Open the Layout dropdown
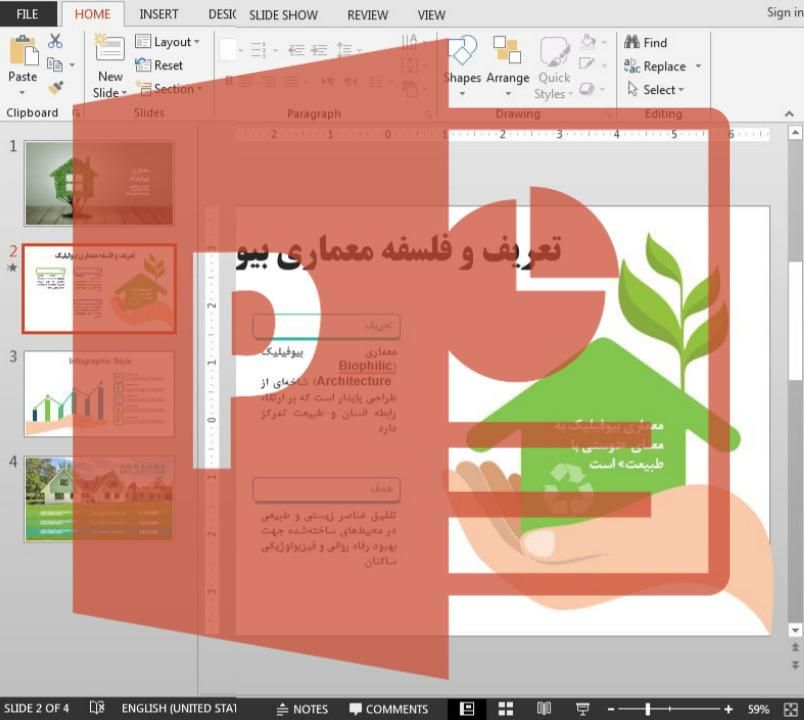Screen dimensions: 804x720 pyautogui.click(x=167, y=42)
